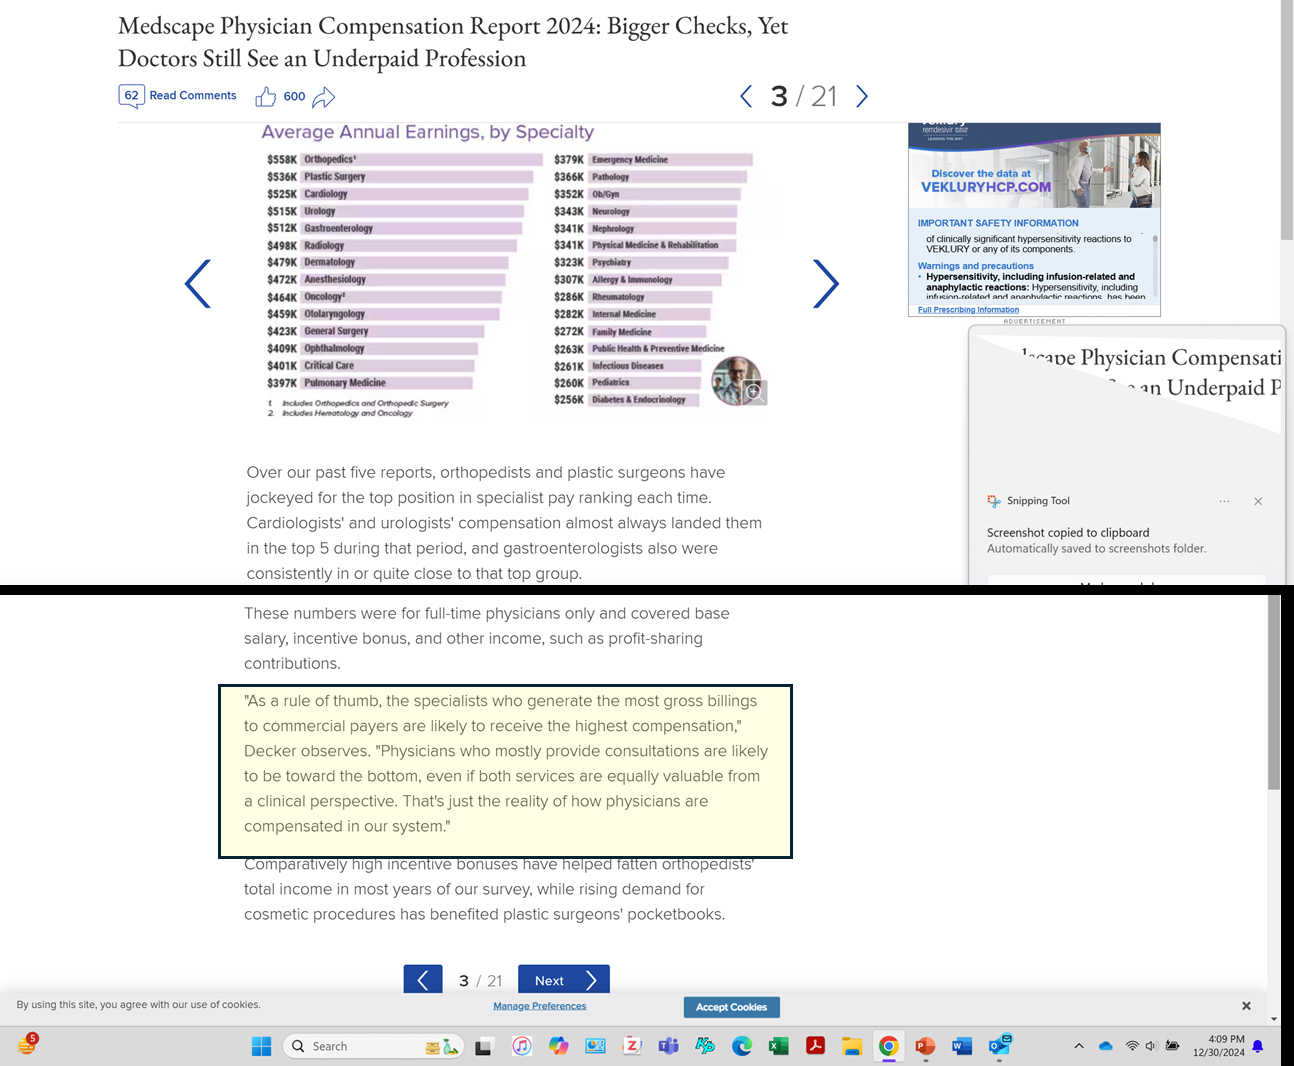1294x1066 pixels.
Task: Click the Accept Cookies button
Action: pyautogui.click(x=731, y=1007)
